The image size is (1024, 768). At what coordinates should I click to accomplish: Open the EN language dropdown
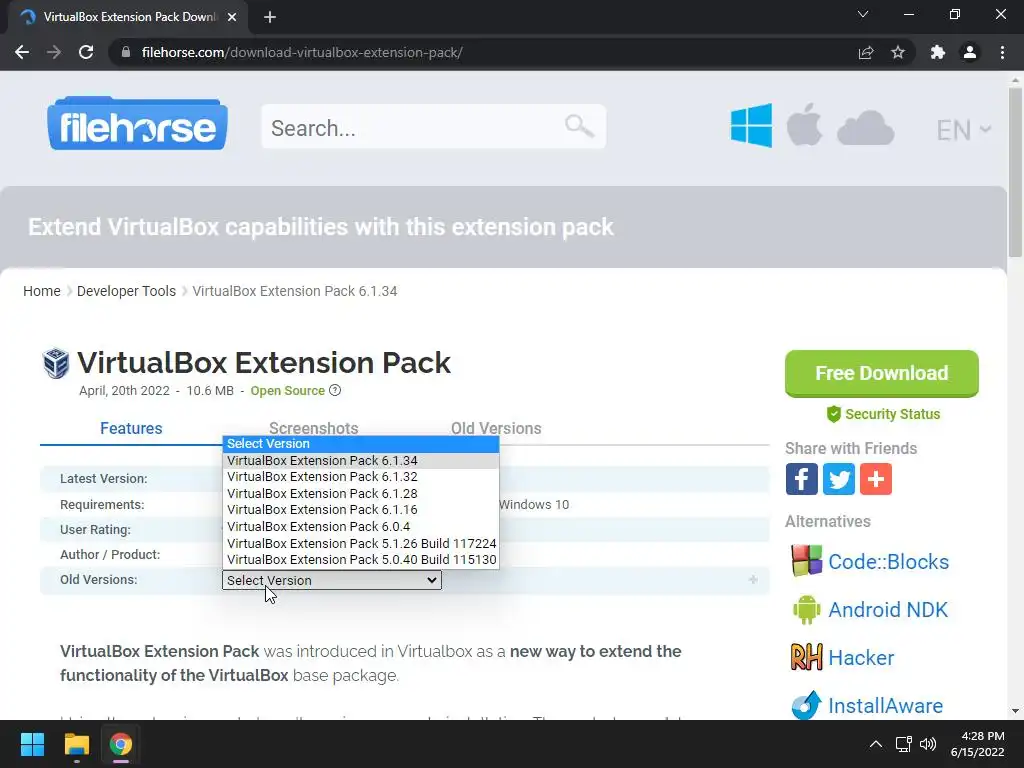pos(963,130)
